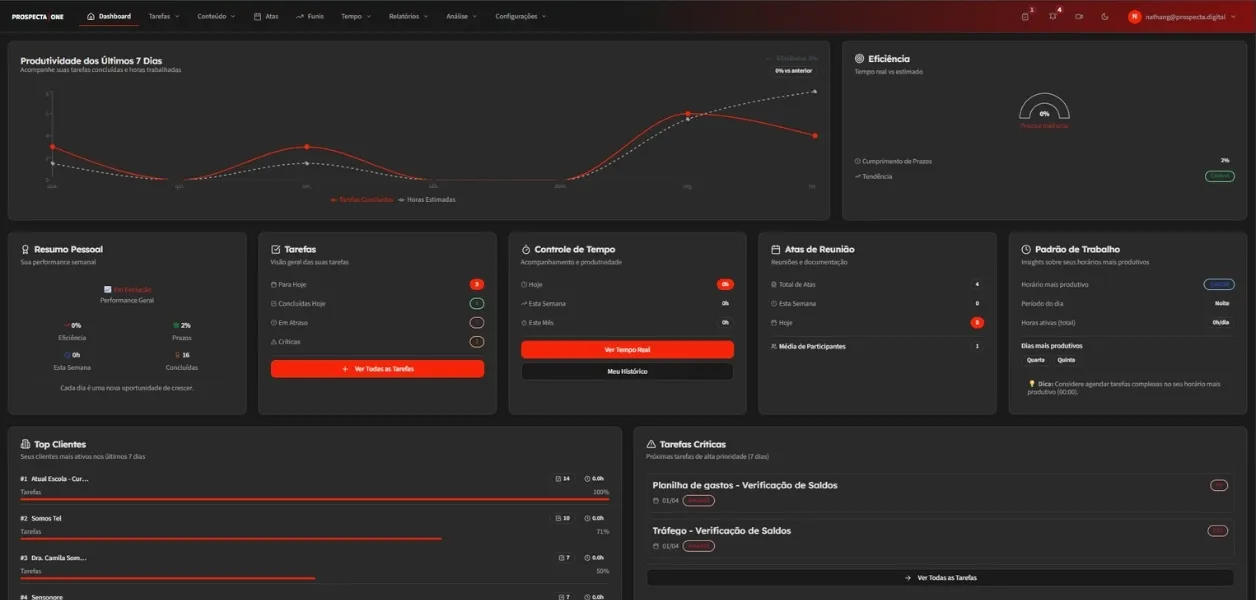Click the Meu Histórico button

tap(627, 371)
